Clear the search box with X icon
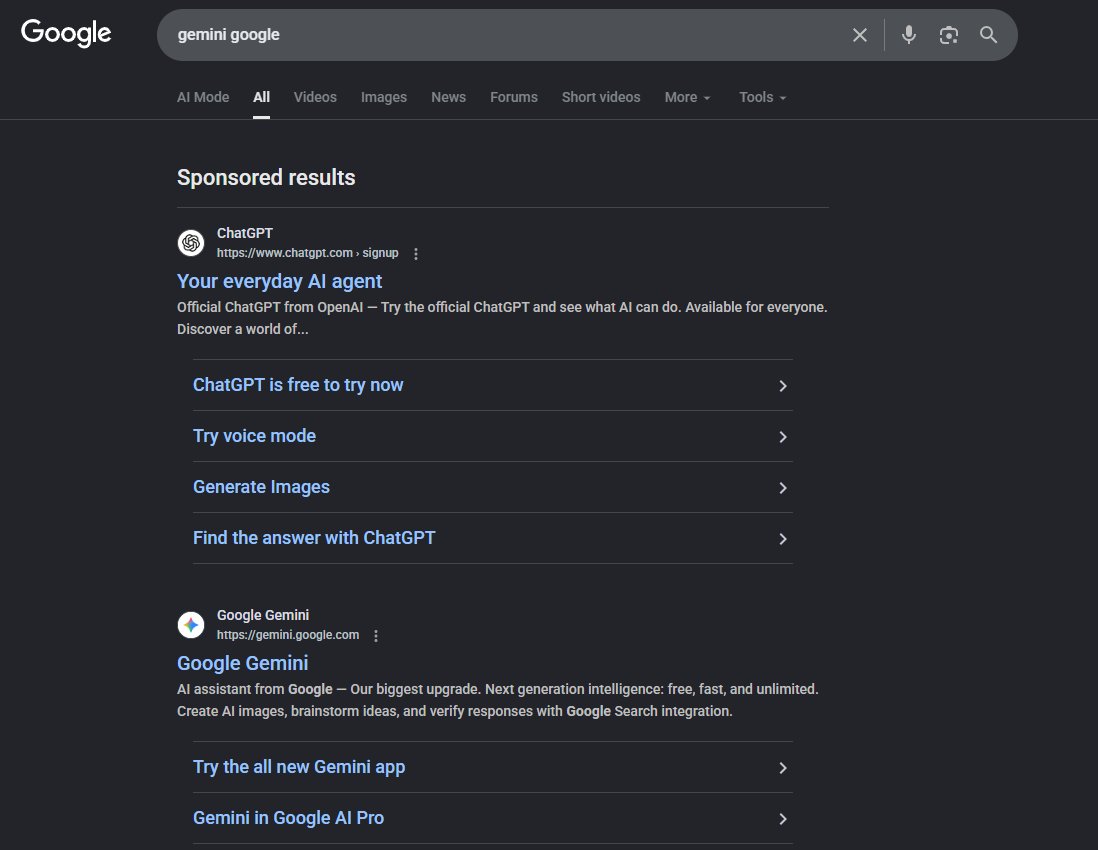Image resolution: width=1098 pixels, height=850 pixels. [860, 35]
